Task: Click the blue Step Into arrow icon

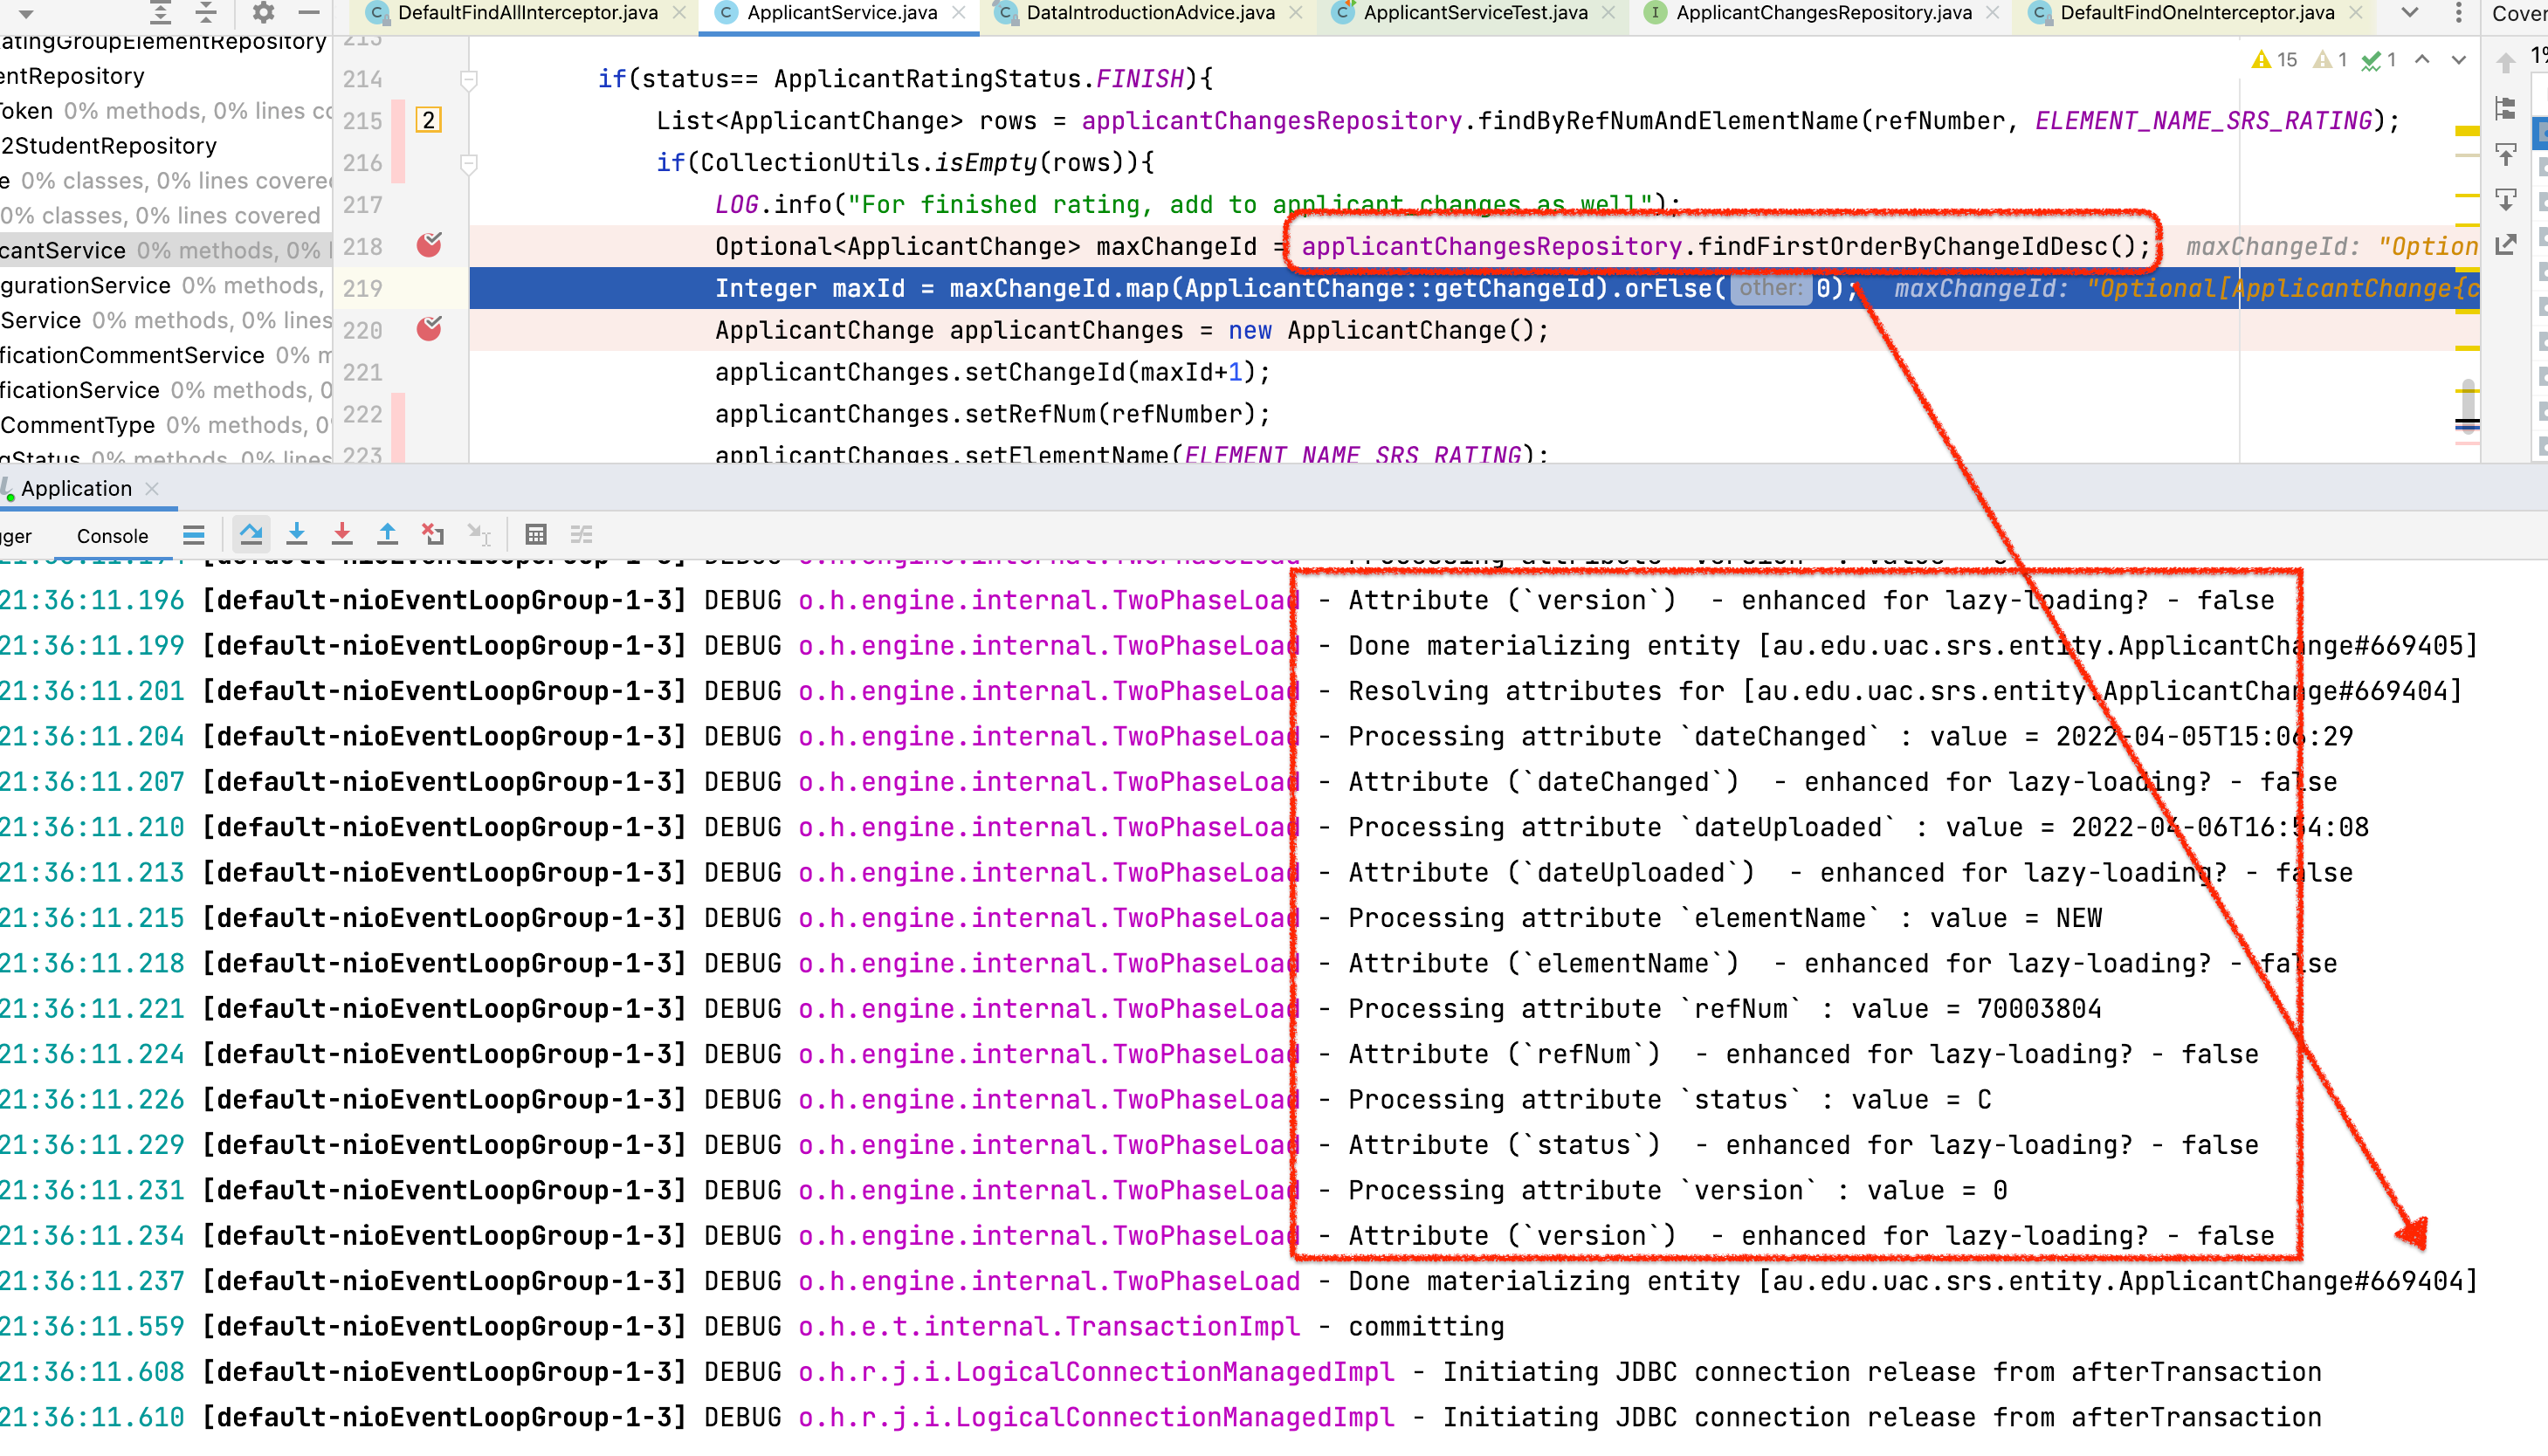Action: coord(297,535)
